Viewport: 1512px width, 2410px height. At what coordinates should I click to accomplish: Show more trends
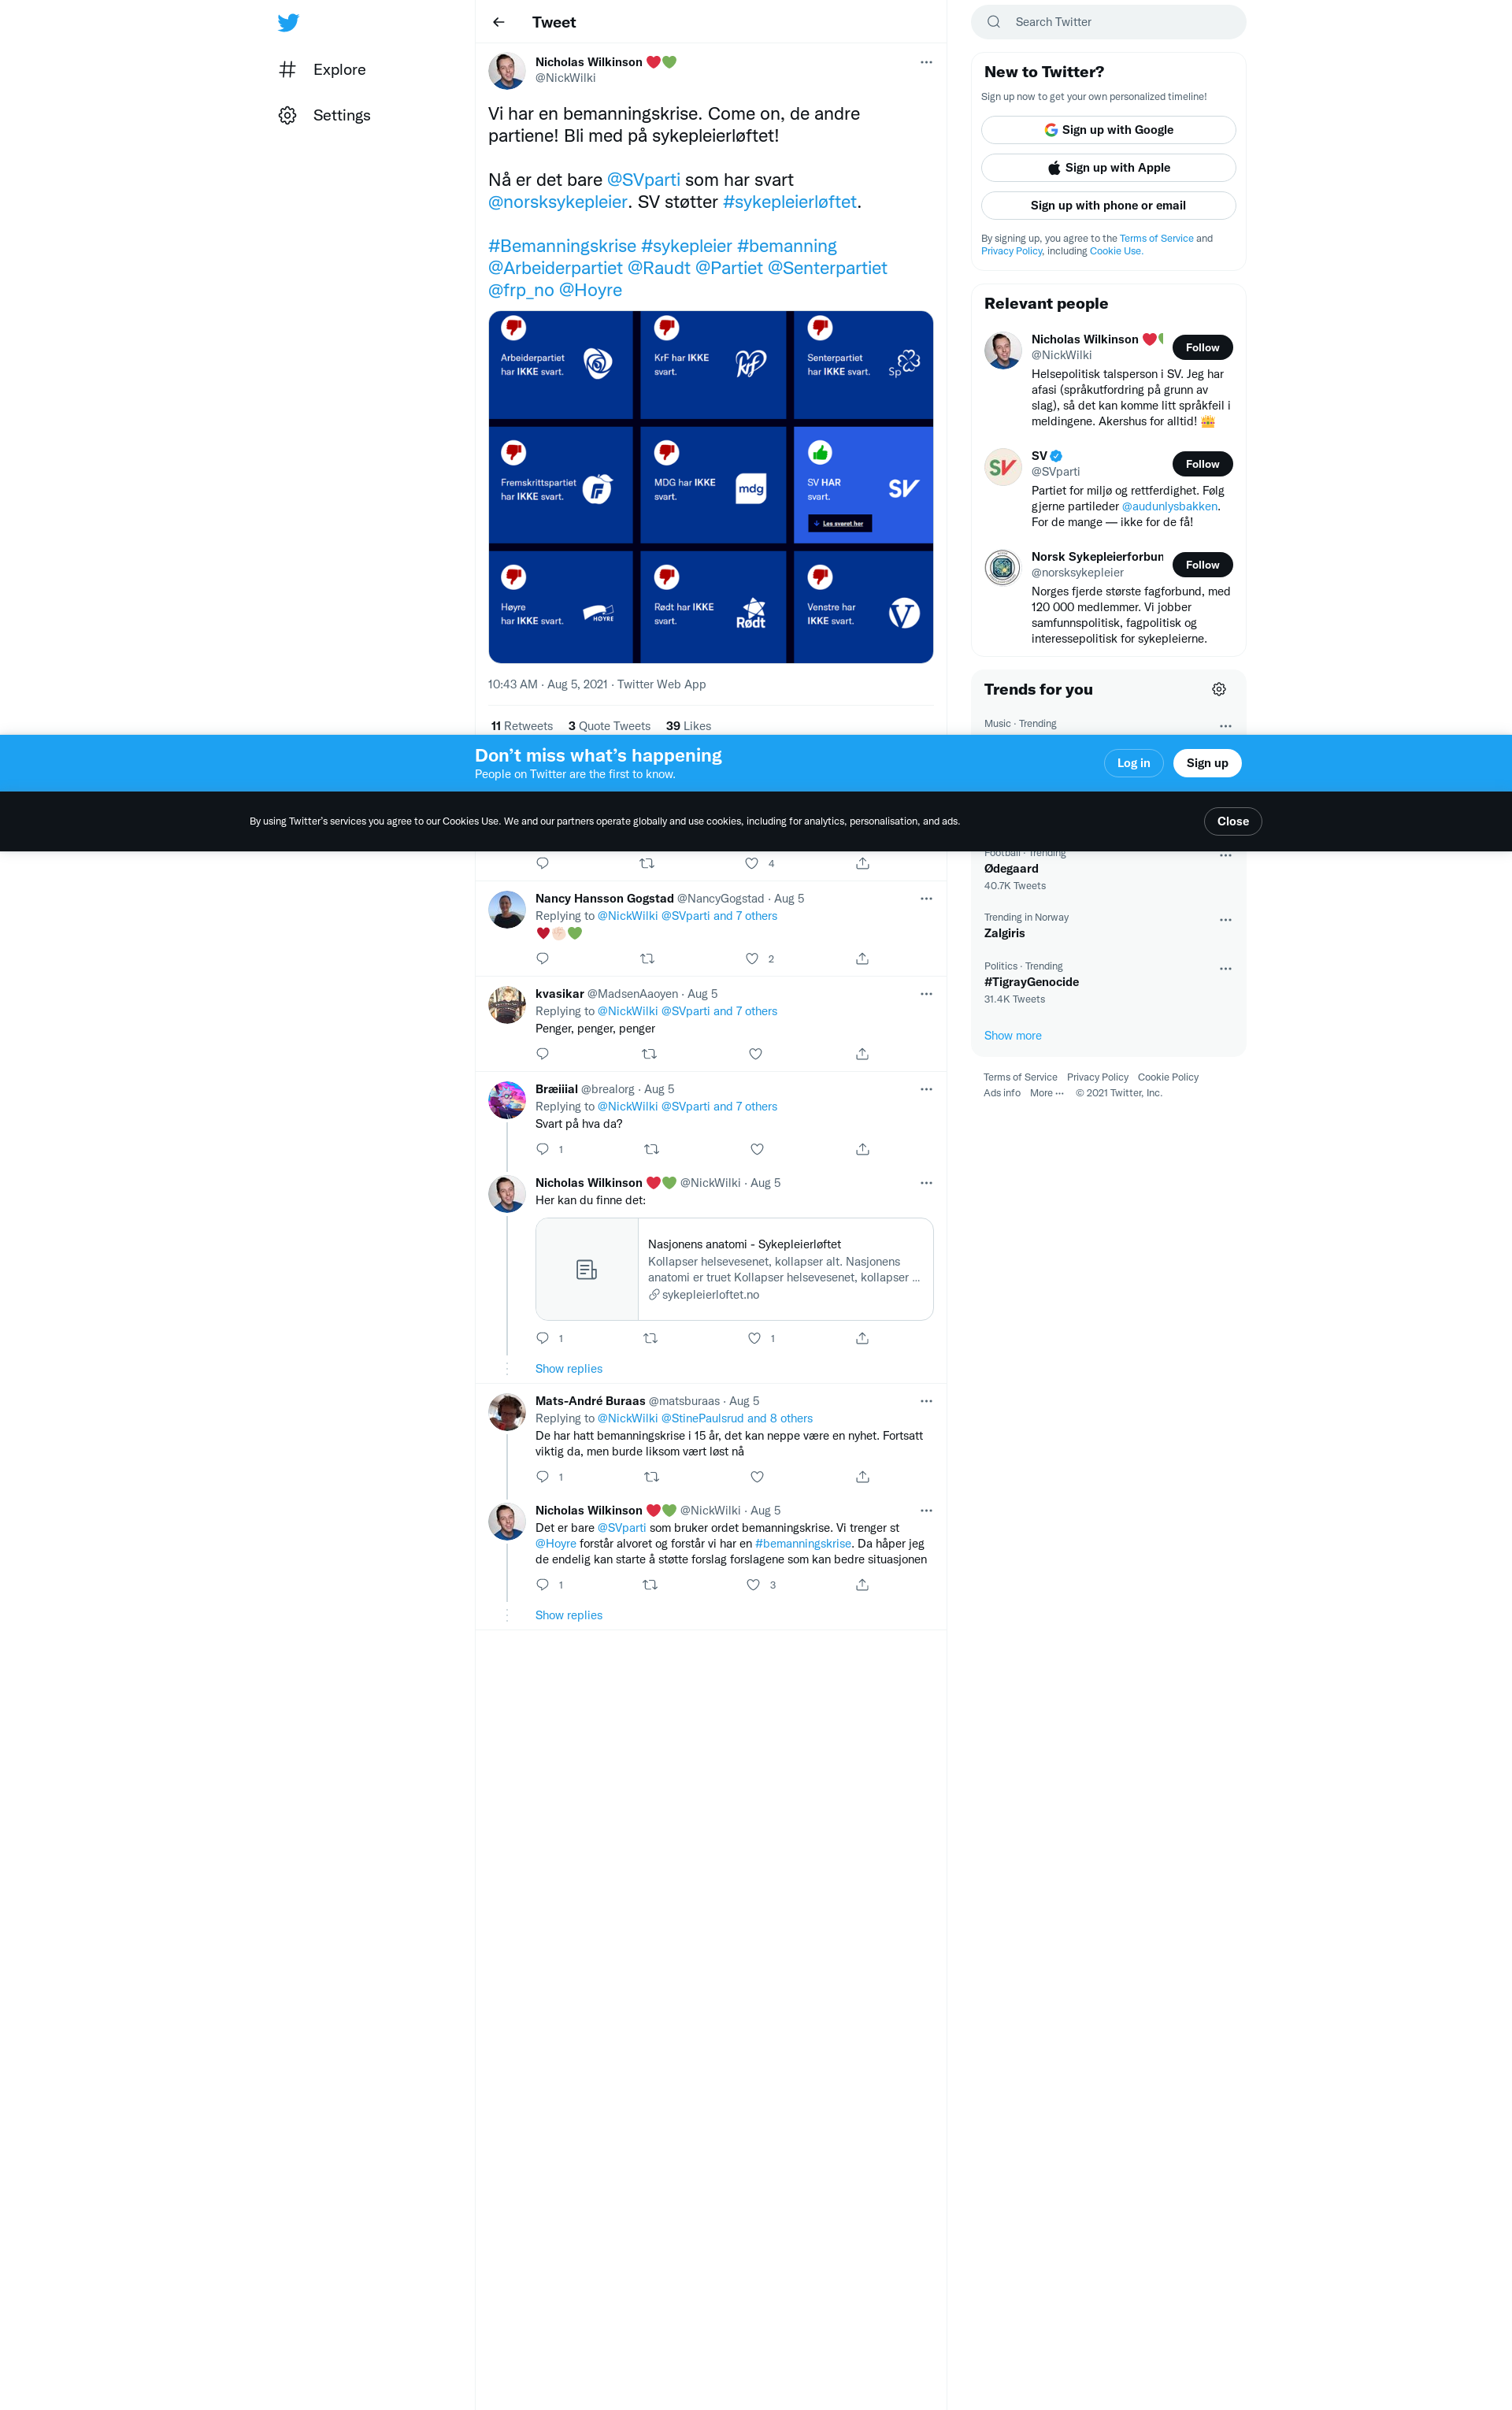1012,1035
